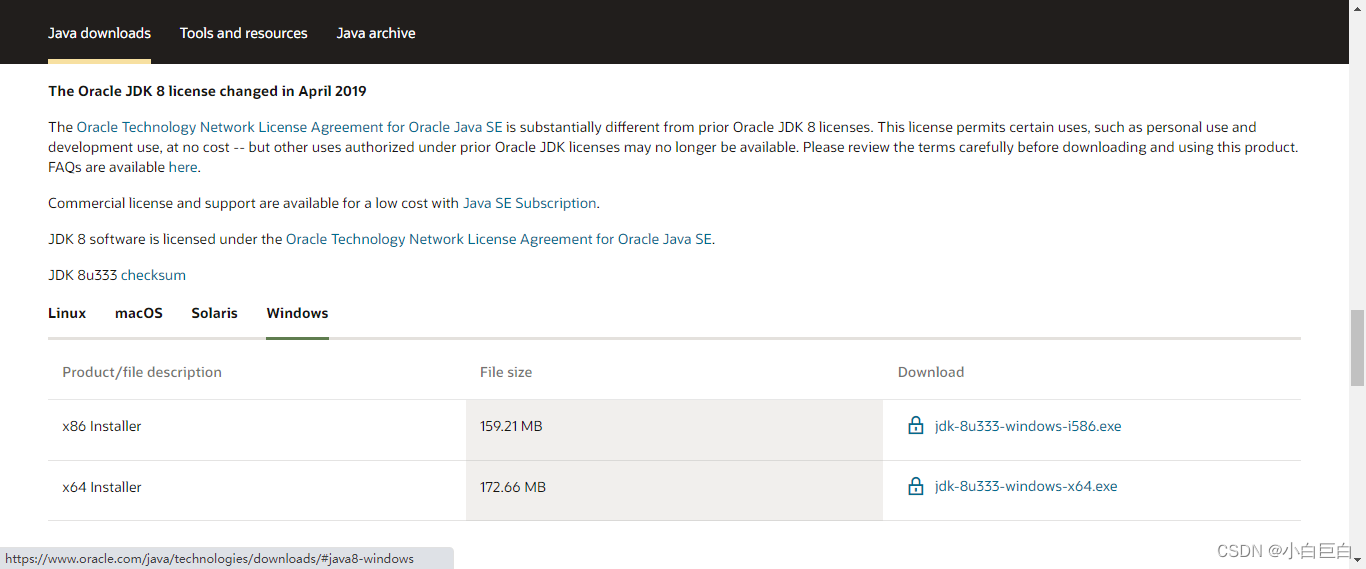Click lock icon beside jdk-8u333-windows-x64.exe
Viewport: 1366px width, 569px height.
[x=915, y=487]
